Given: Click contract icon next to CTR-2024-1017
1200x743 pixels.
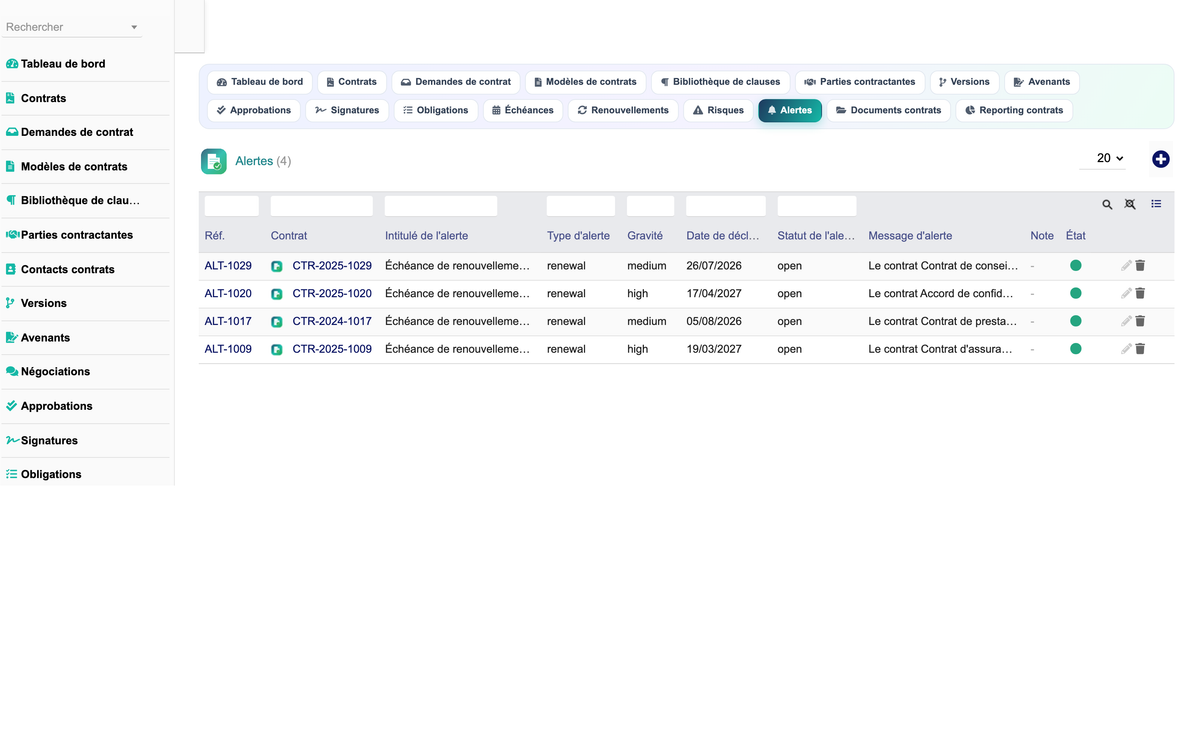Looking at the screenshot, I should [277, 322].
